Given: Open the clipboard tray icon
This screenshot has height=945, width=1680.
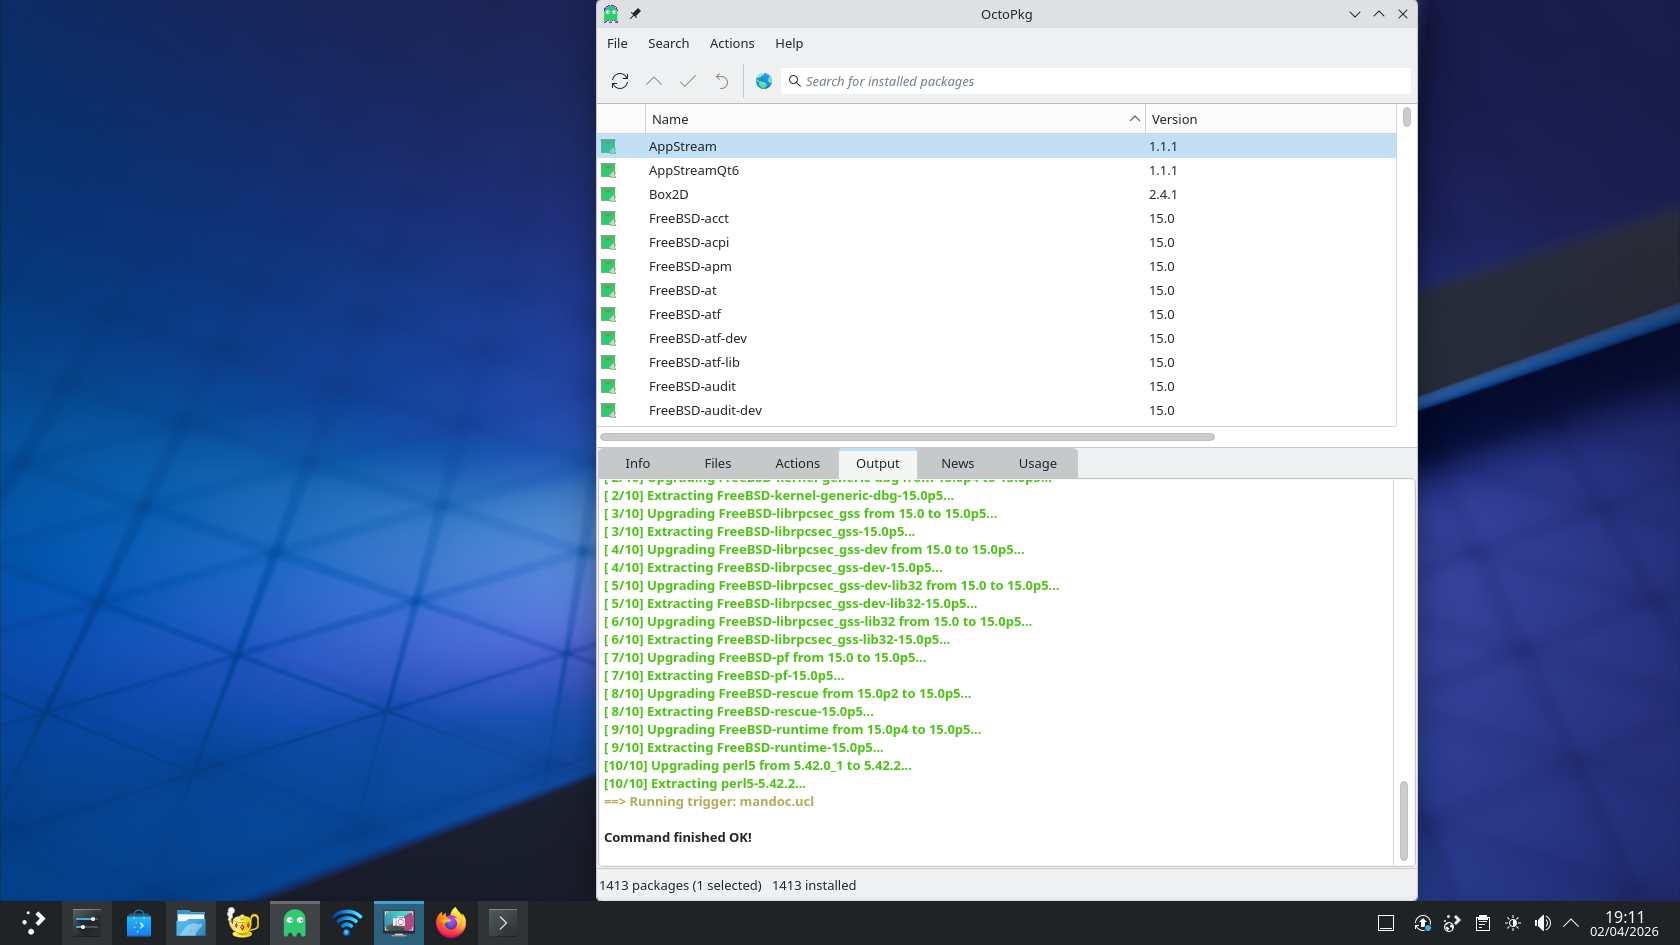Looking at the screenshot, I should tap(1483, 923).
